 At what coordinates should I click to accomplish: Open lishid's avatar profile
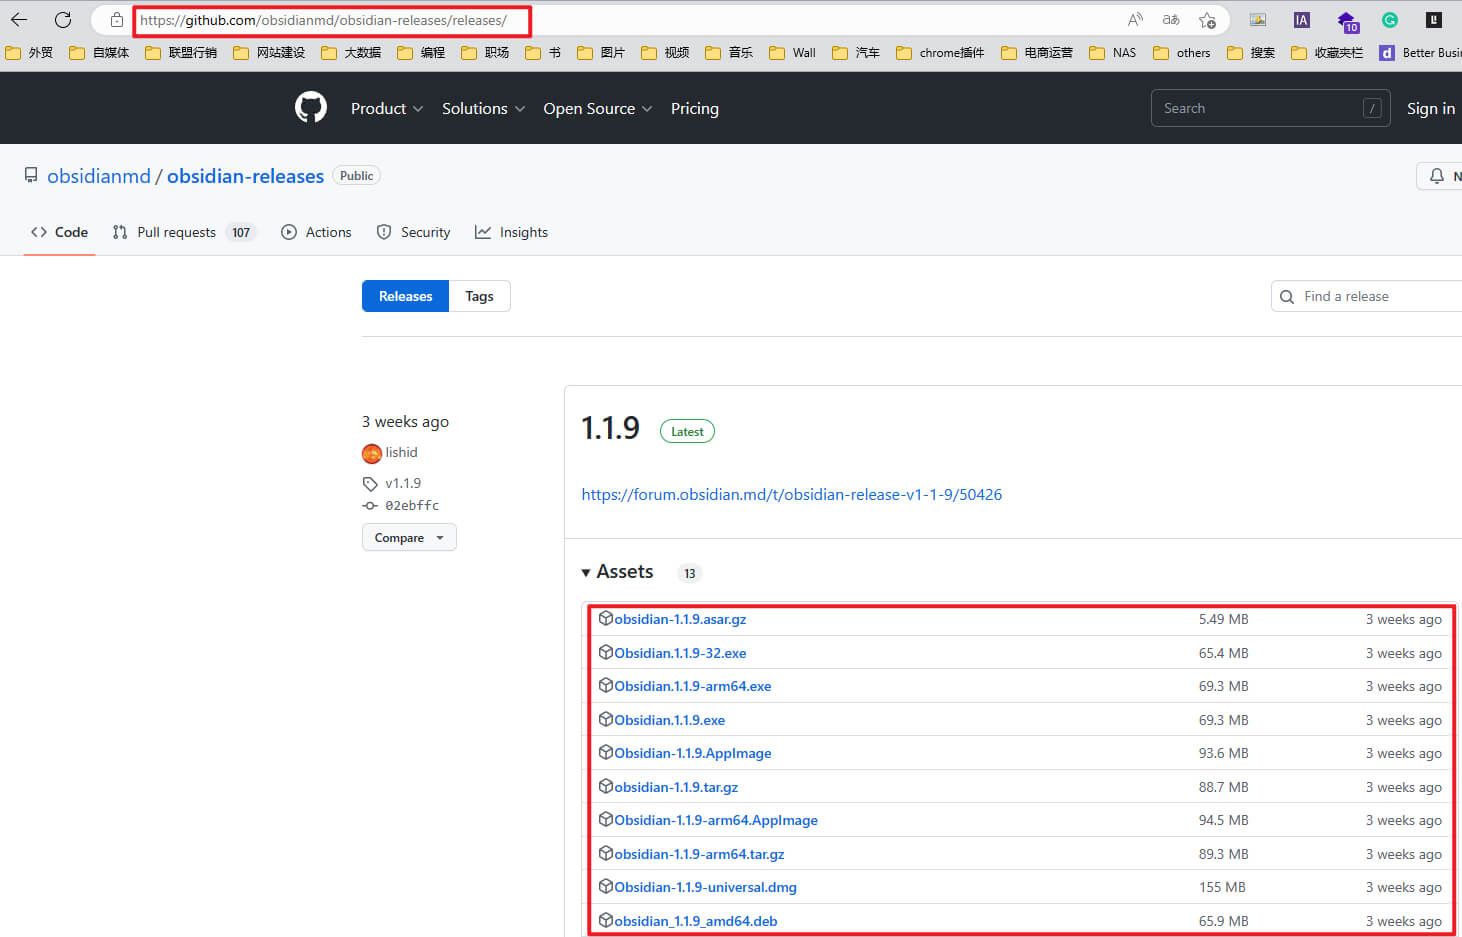[372, 453]
